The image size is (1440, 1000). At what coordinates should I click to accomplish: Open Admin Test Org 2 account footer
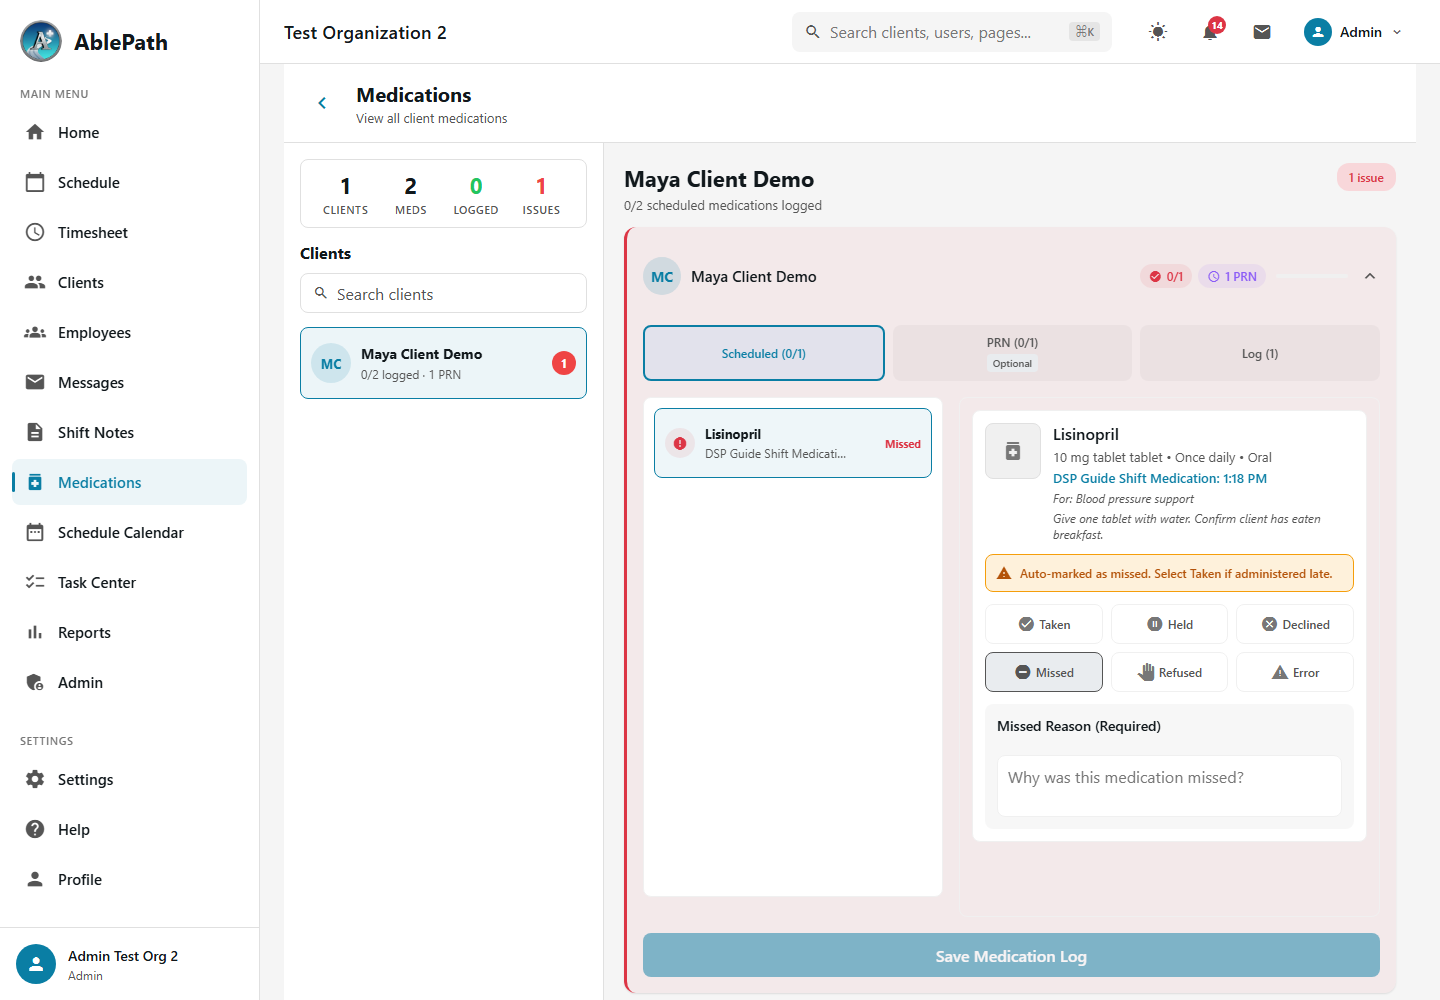129,964
